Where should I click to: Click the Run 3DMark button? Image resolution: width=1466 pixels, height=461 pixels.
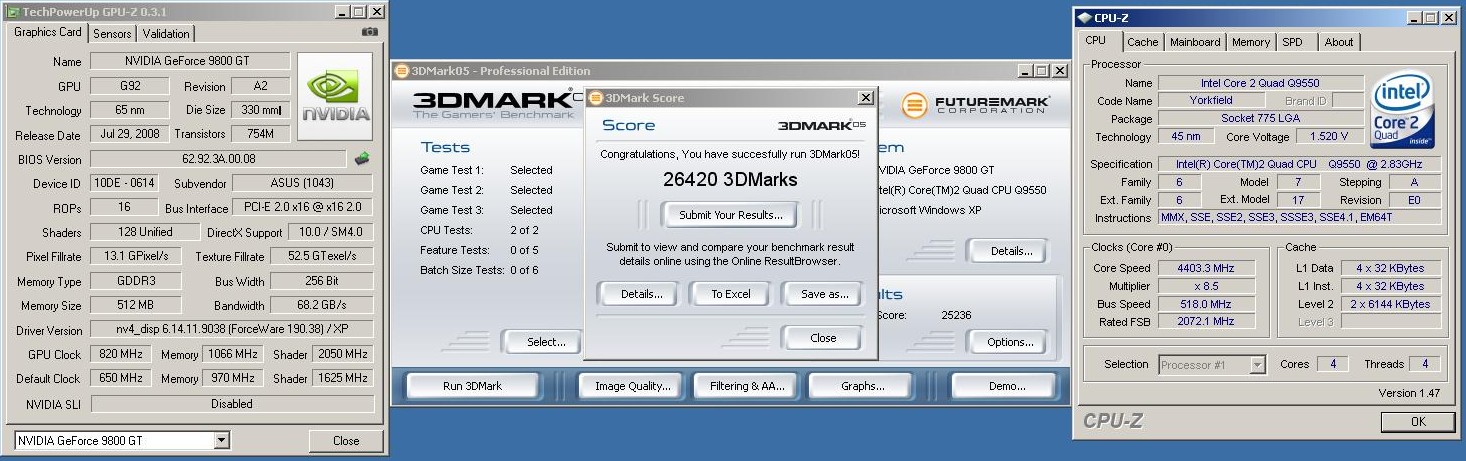[x=473, y=386]
